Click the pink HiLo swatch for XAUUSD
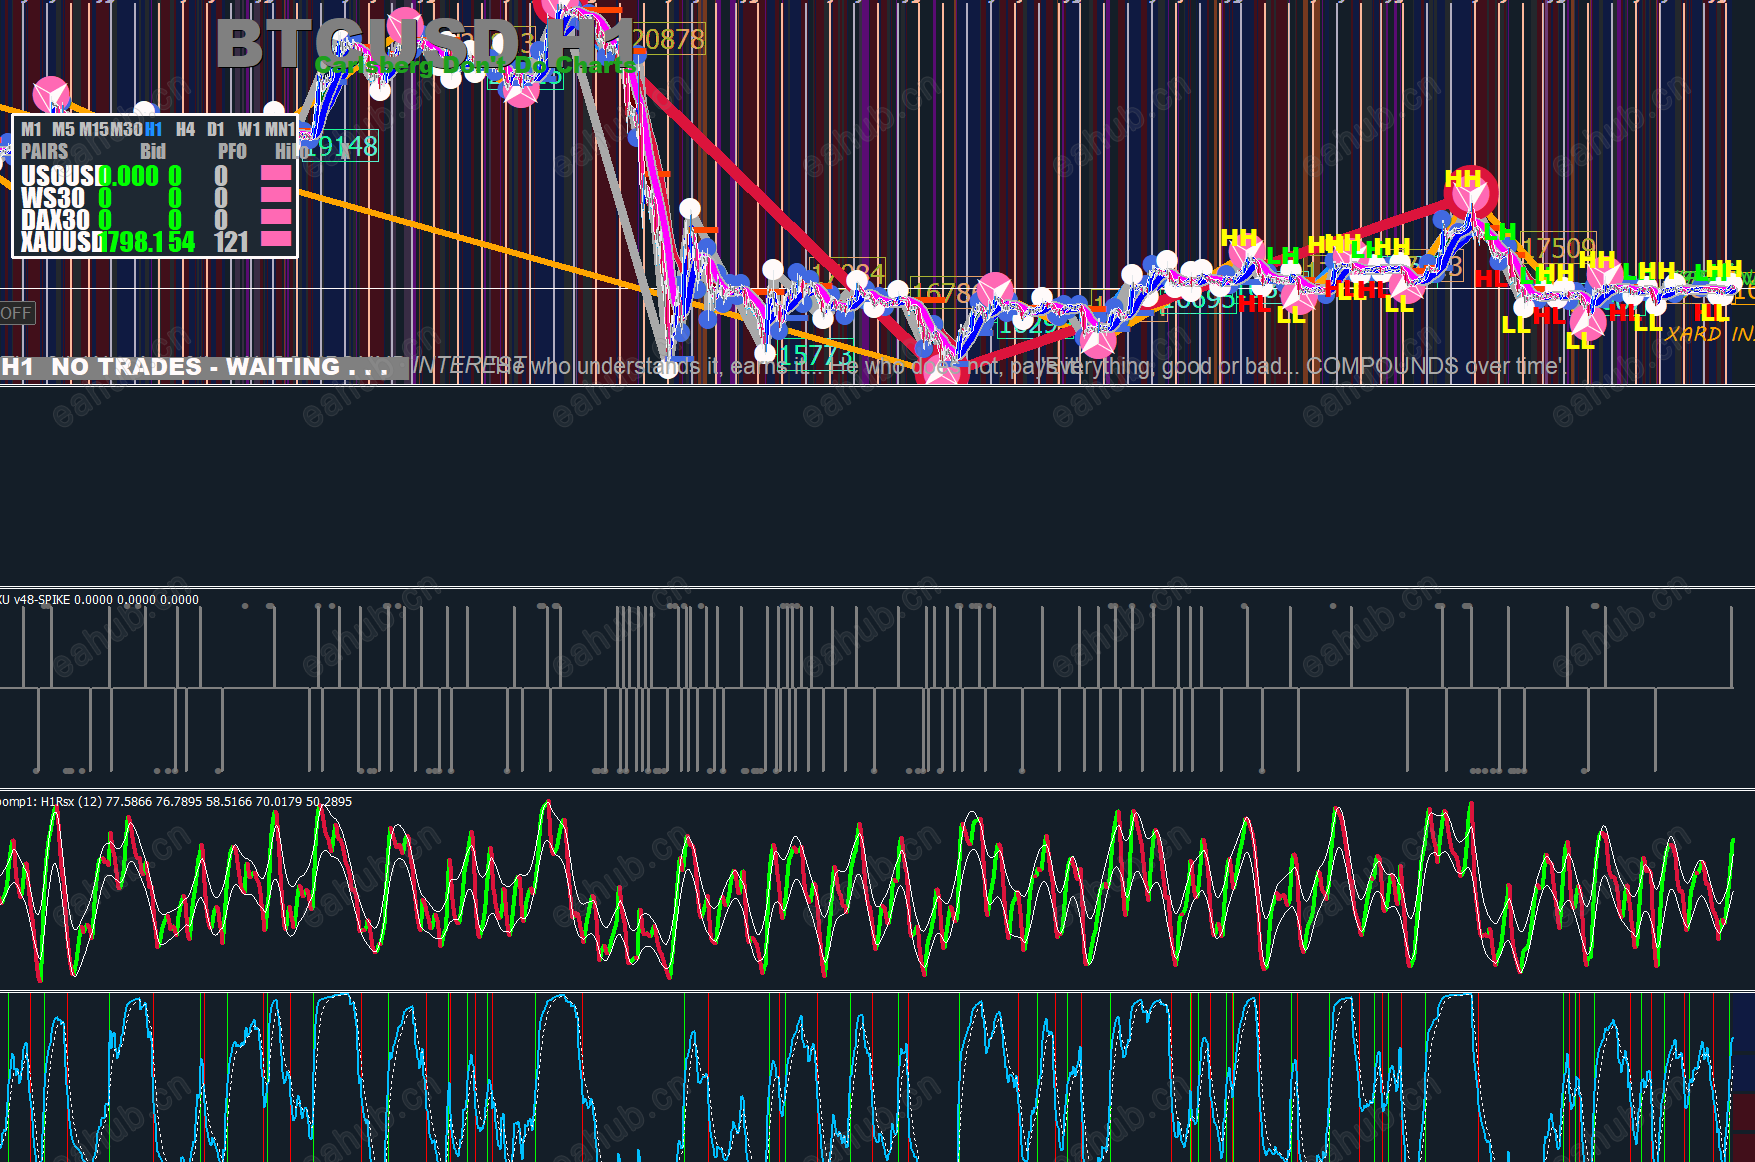 click(276, 238)
